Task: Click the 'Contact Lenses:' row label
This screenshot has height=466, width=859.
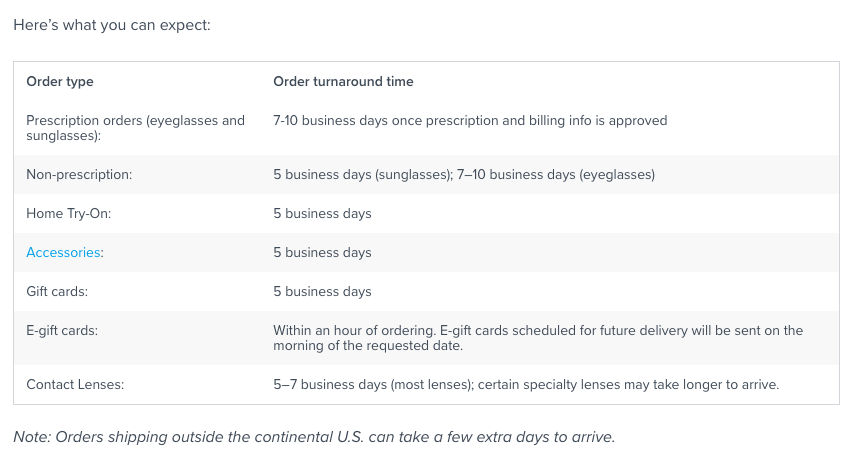Action: (75, 384)
